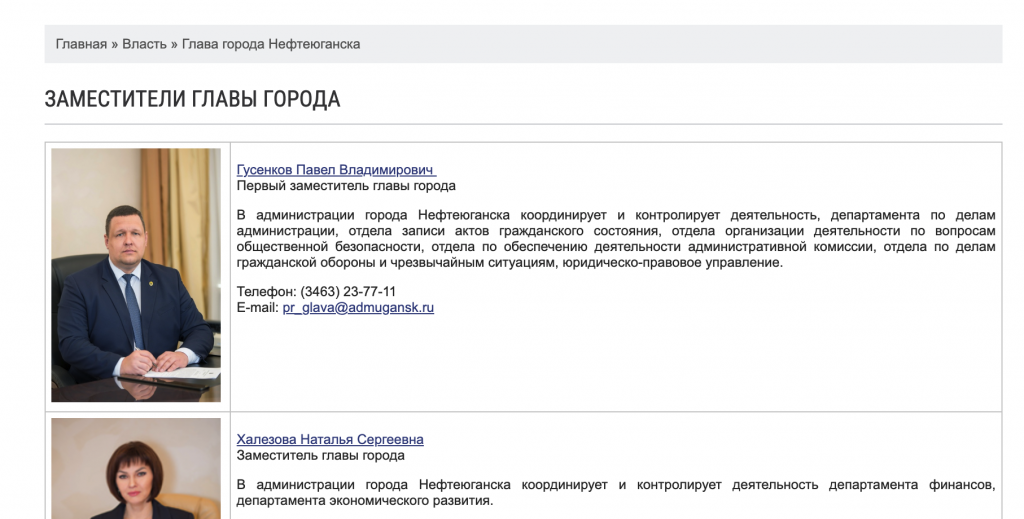This screenshot has height=519, width=1024.
Task: Select the Глава города Нефтеюганска breadcrumb
Action: 271,44
